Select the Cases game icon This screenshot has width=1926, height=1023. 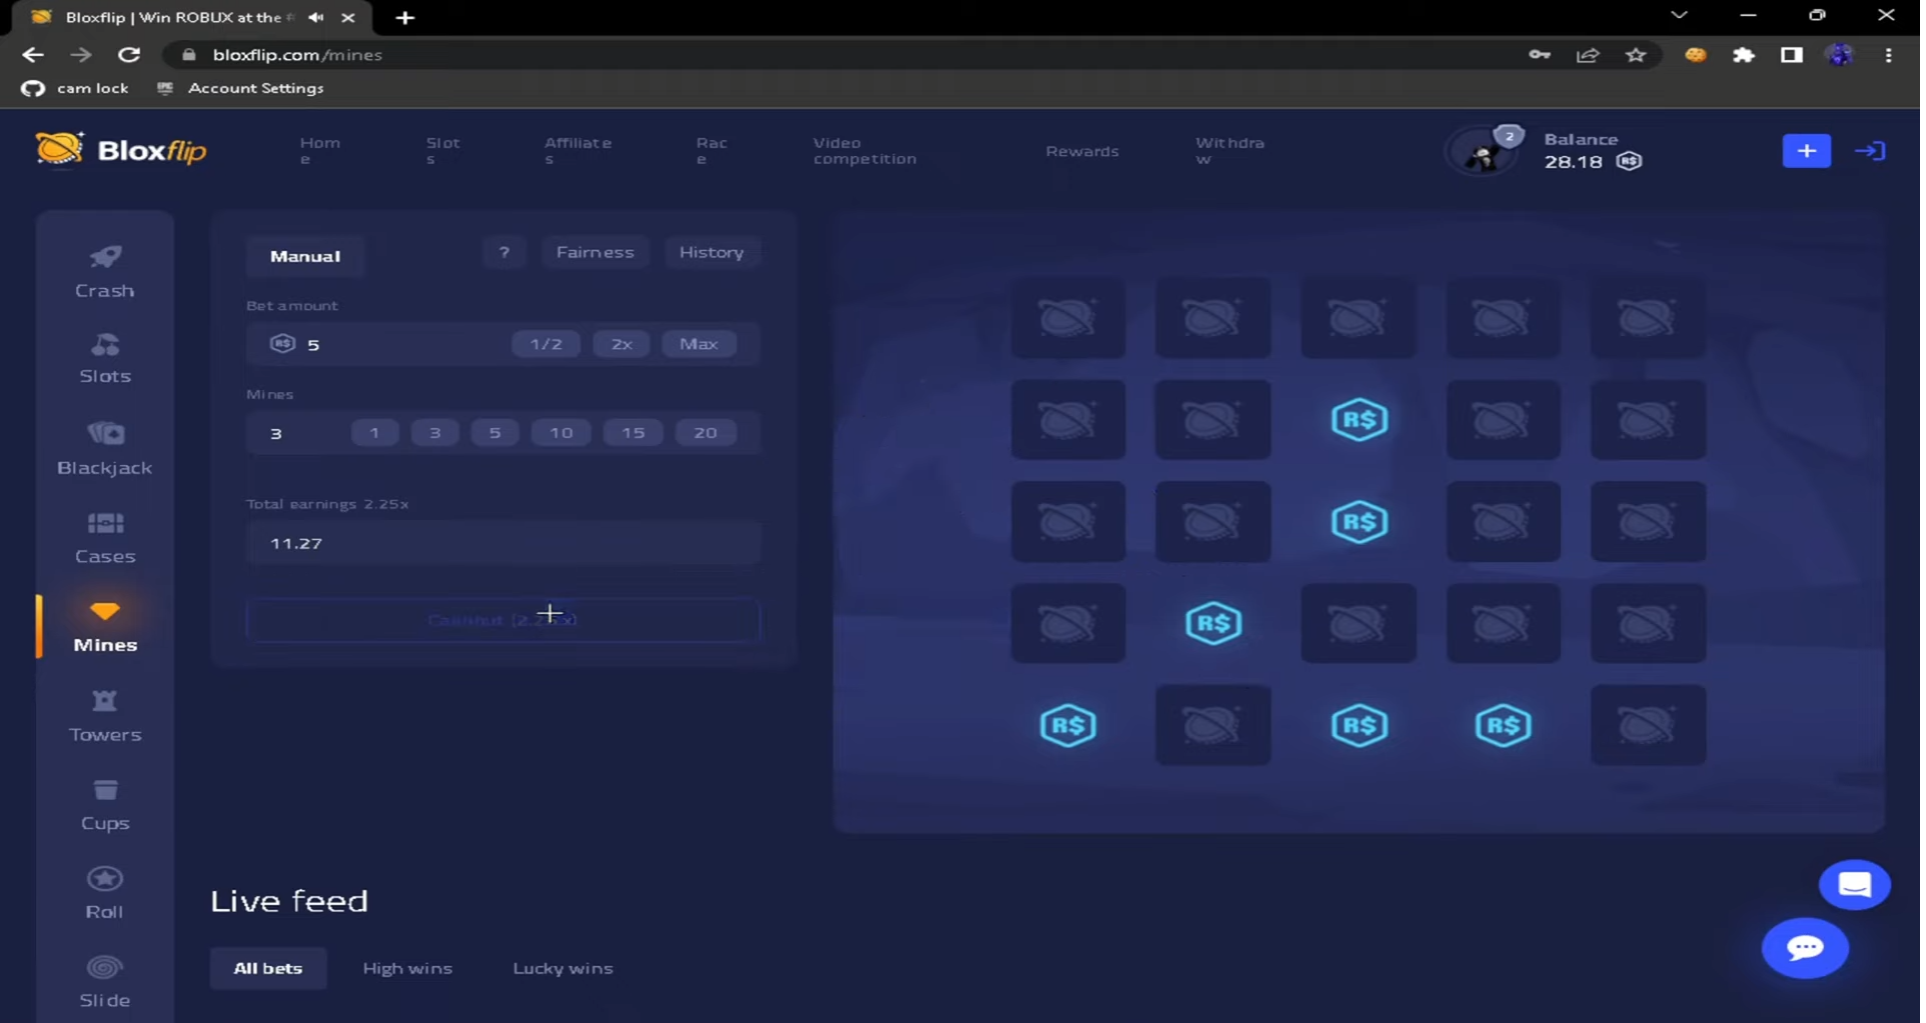(104, 536)
